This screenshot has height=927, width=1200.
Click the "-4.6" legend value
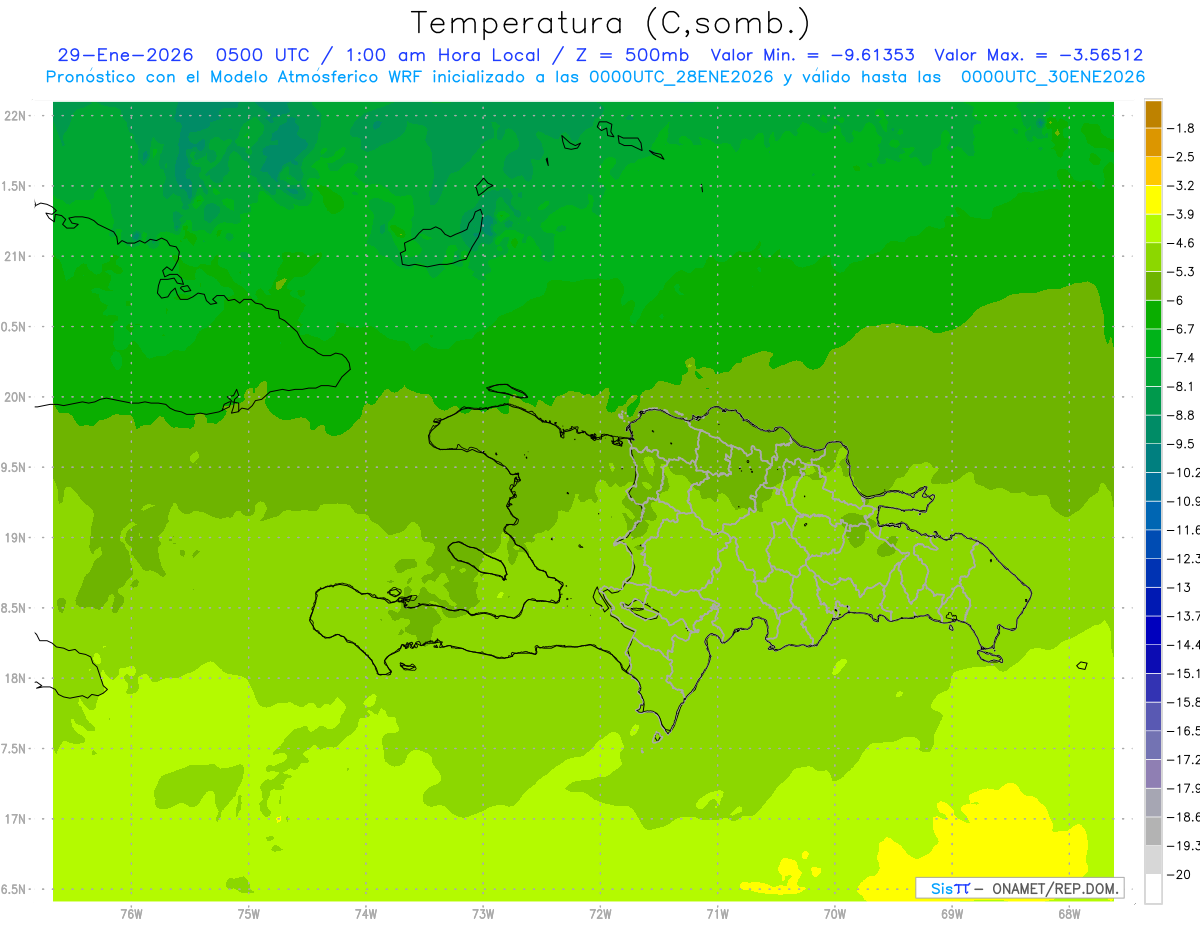[1181, 243]
